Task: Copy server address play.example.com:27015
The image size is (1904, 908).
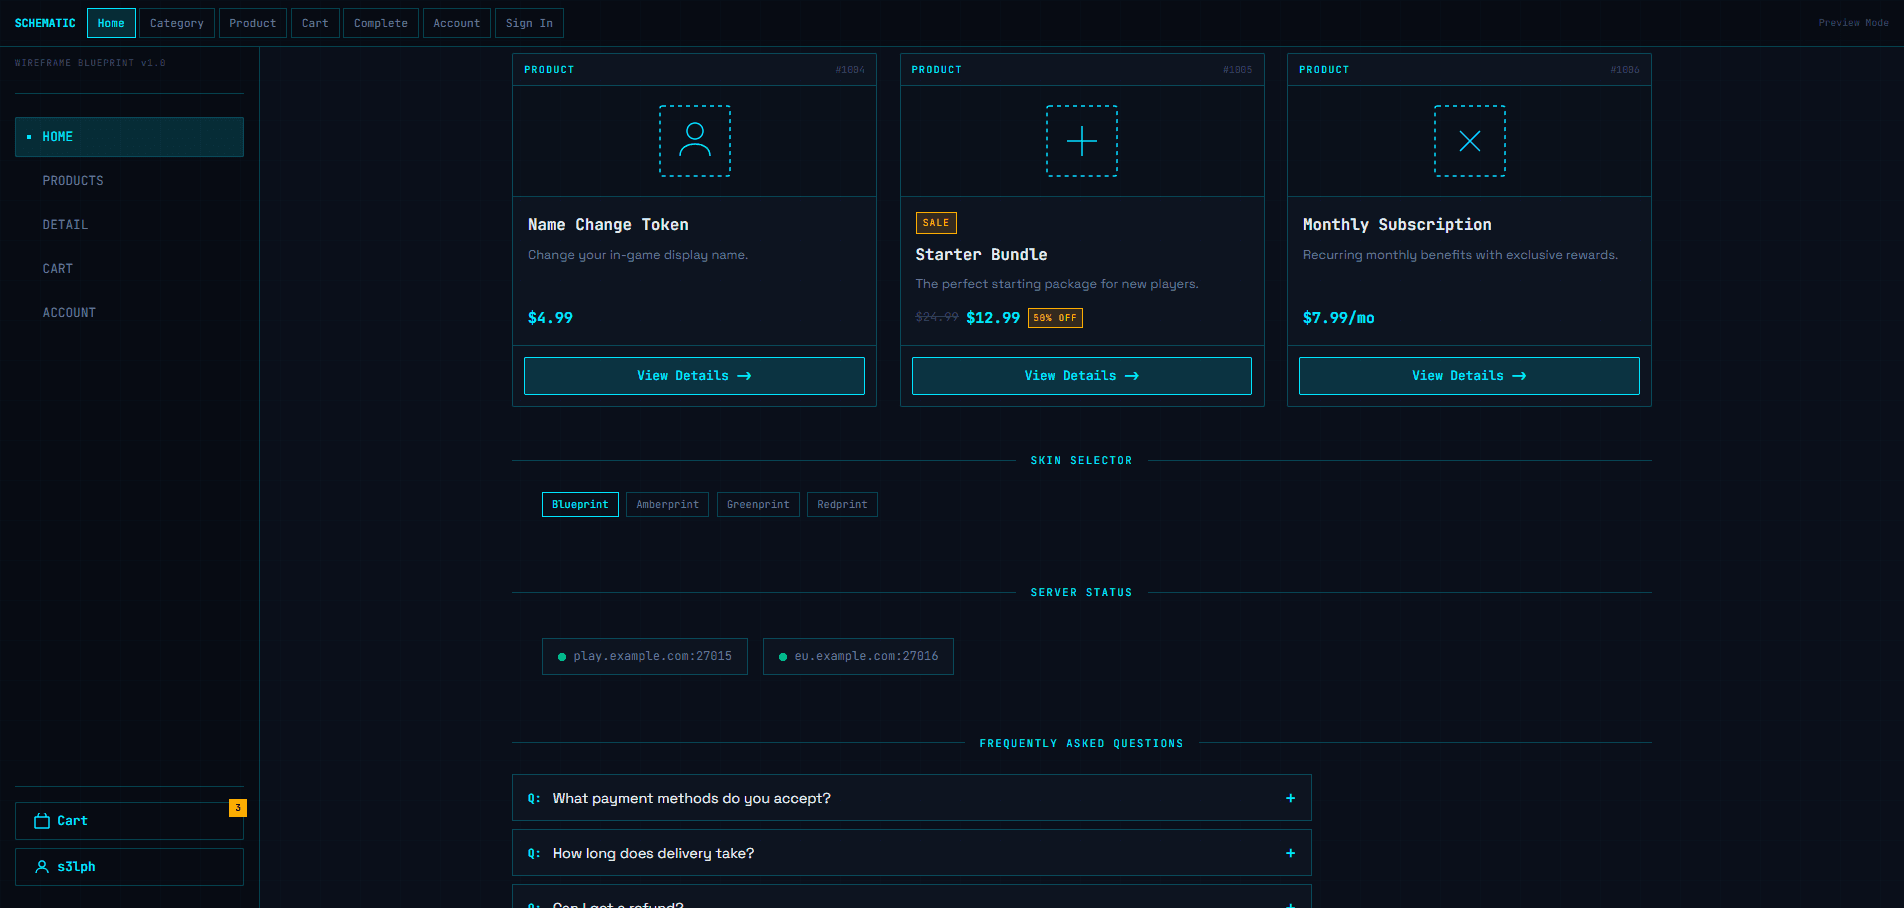Action: pos(645,657)
